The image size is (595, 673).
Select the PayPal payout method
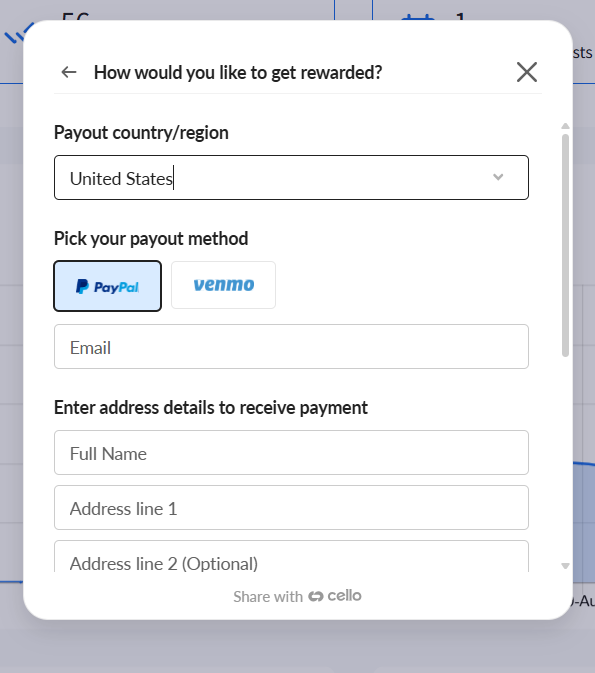click(108, 286)
